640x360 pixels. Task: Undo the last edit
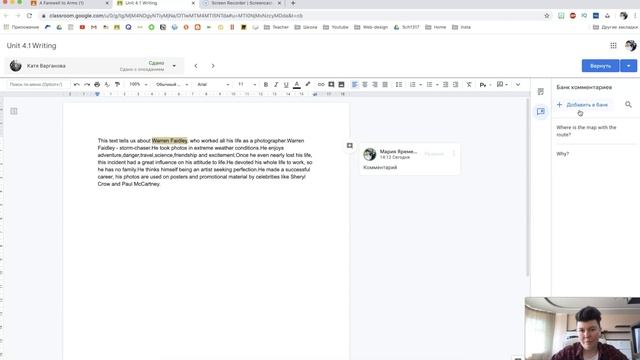pyautogui.click(x=76, y=84)
